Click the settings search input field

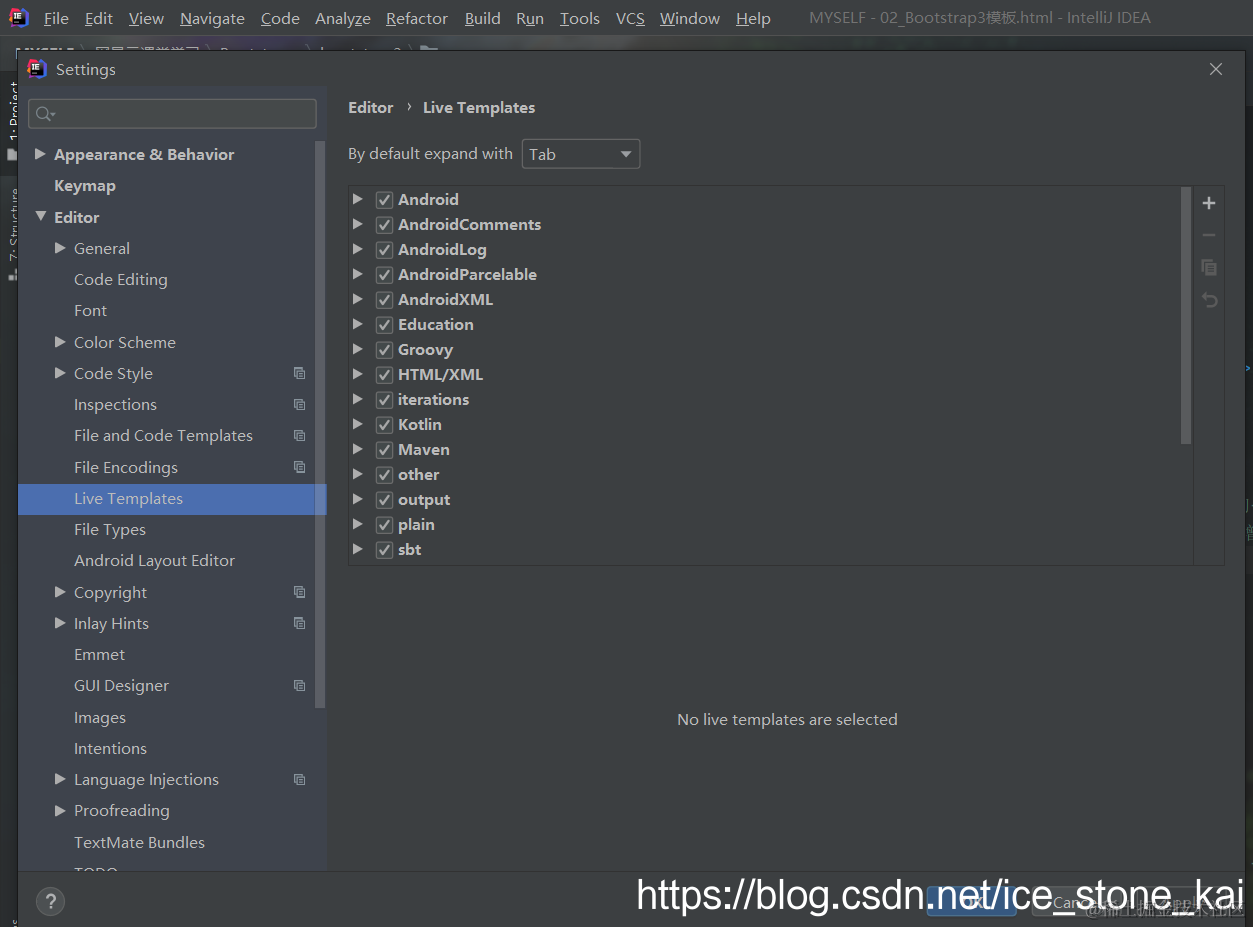pos(172,114)
